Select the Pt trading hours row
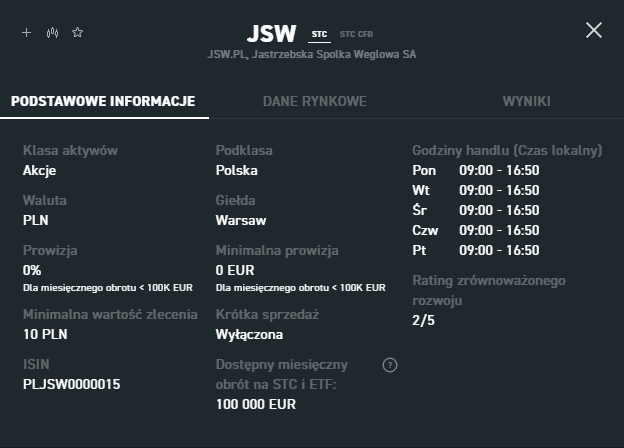This screenshot has width=624, height=448. click(x=476, y=250)
